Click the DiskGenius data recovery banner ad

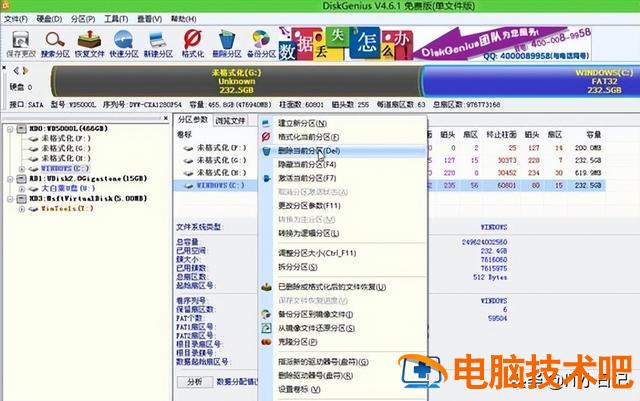pyautogui.click(x=435, y=44)
